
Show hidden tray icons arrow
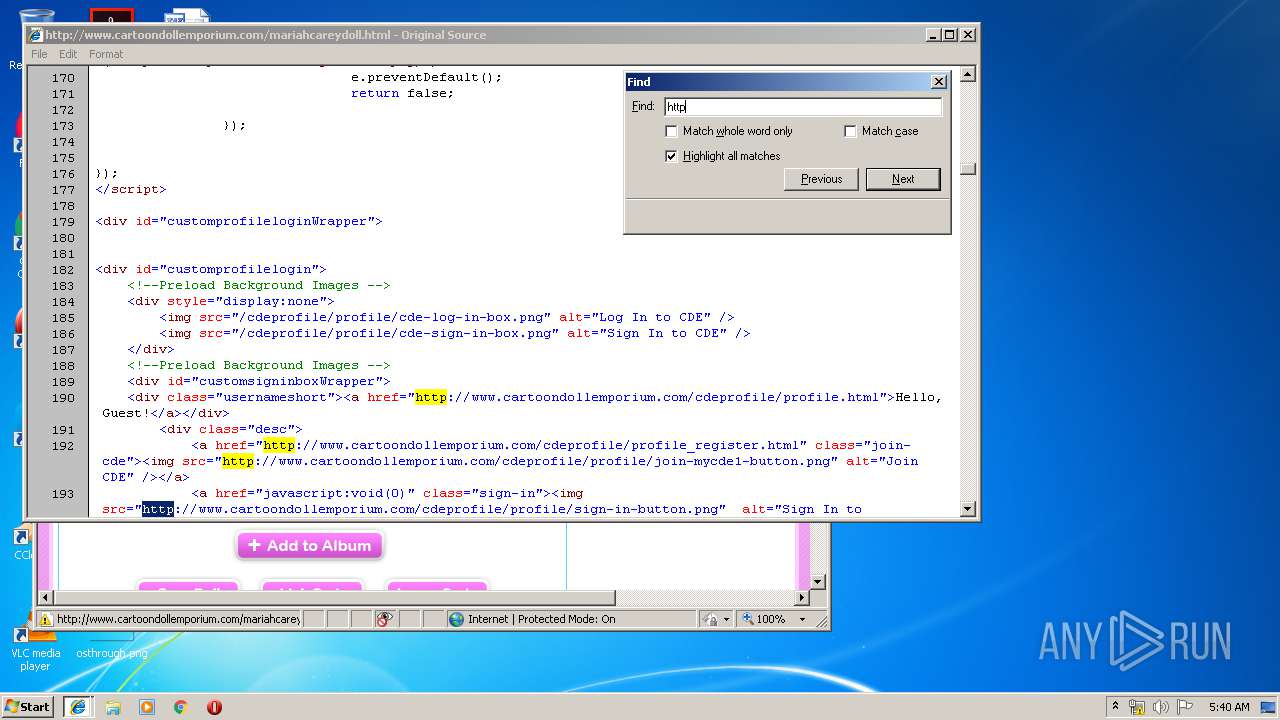click(1115, 707)
